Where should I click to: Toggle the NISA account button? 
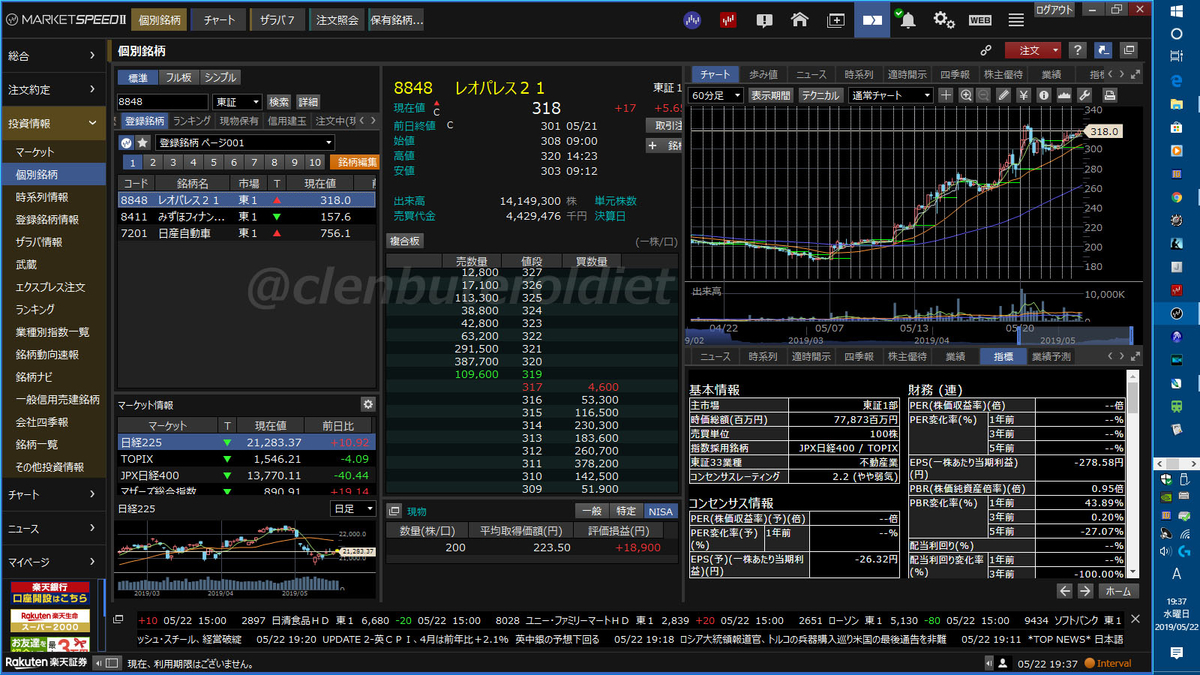pos(659,511)
